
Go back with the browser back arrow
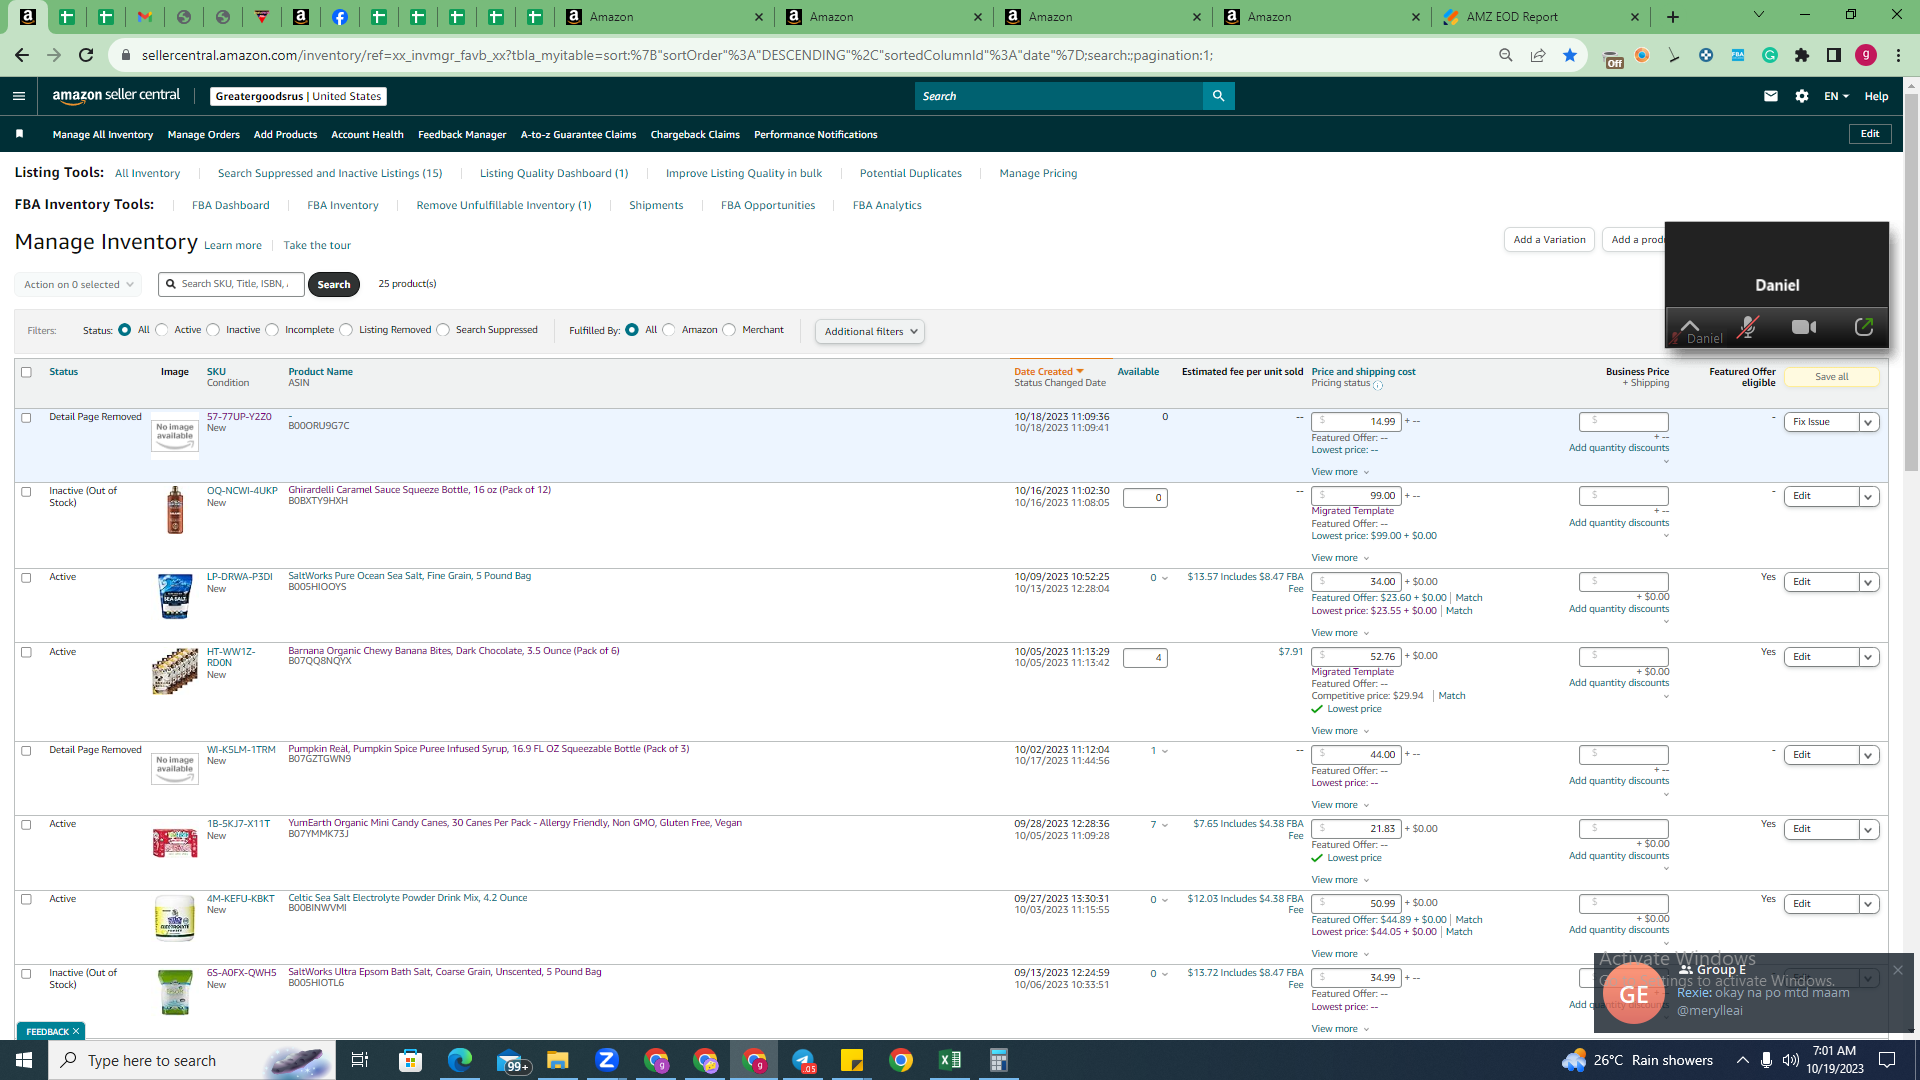22,55
